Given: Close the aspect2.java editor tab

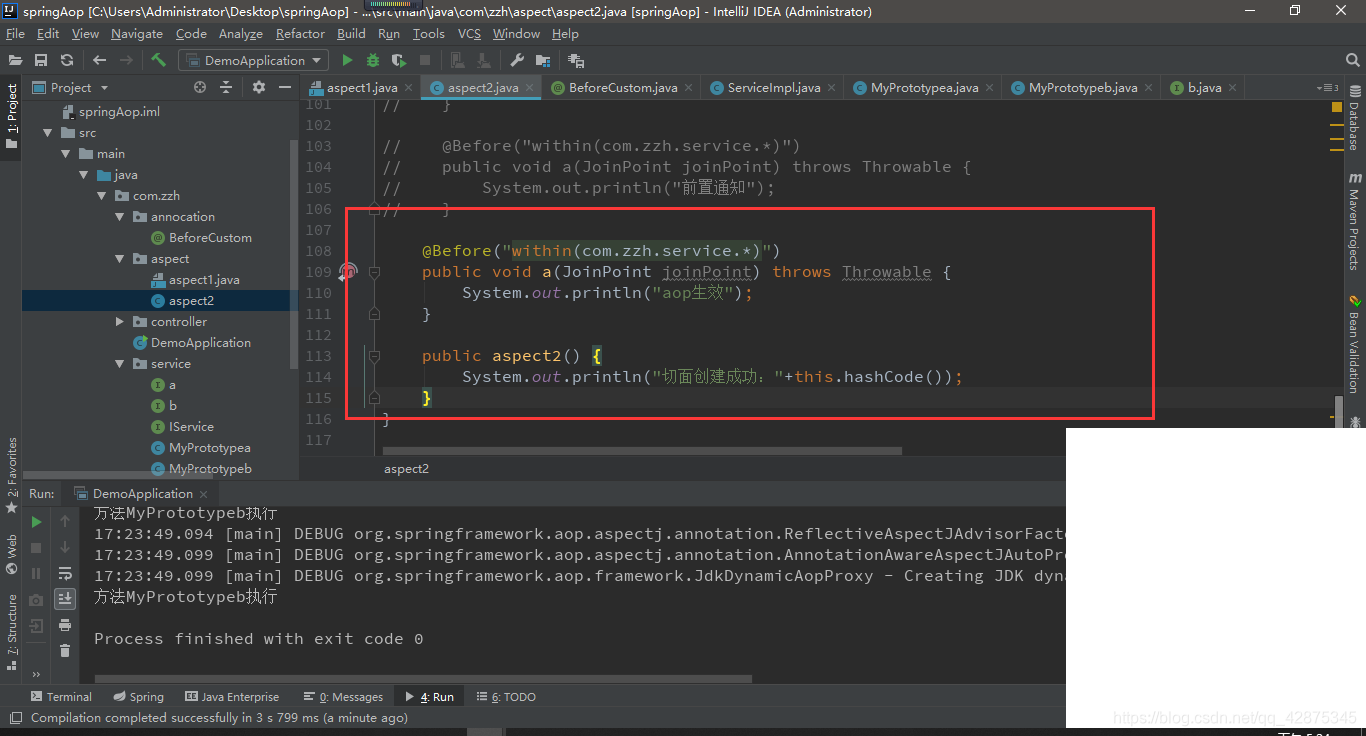Looking at the screenshot, I should 530,88.
